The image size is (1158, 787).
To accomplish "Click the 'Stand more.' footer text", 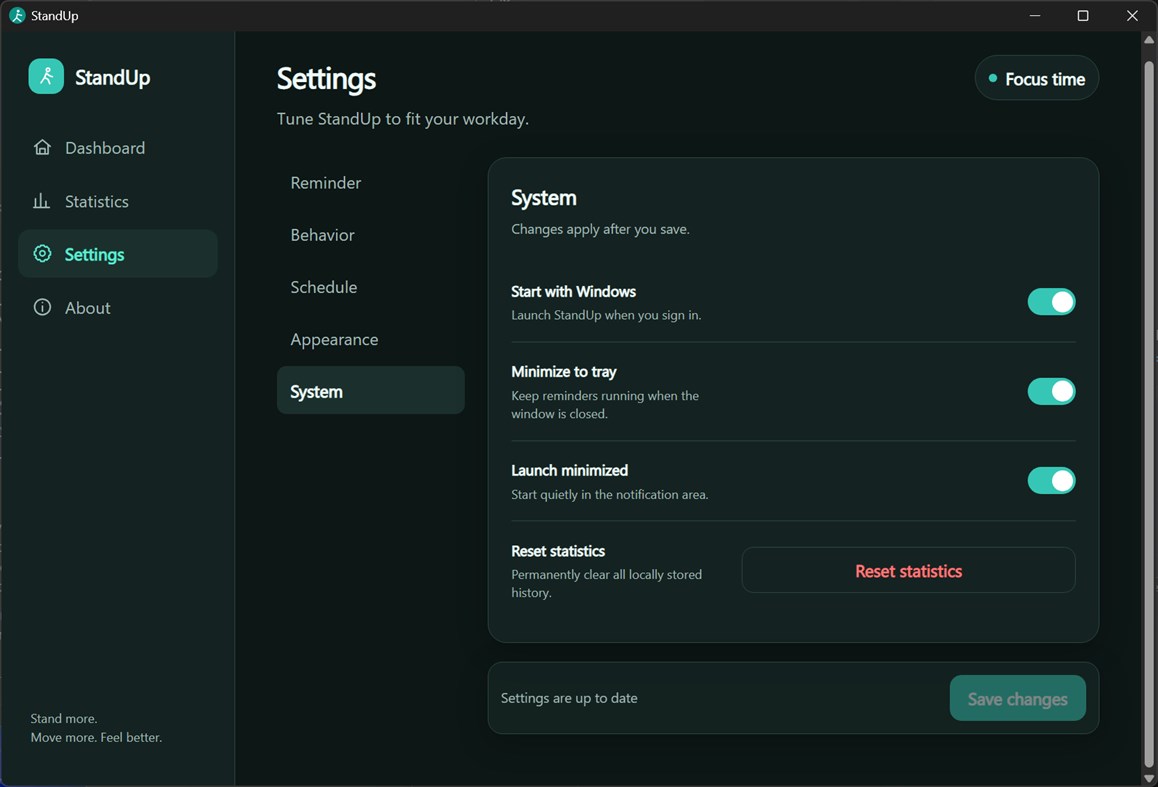I will (64, 718).
